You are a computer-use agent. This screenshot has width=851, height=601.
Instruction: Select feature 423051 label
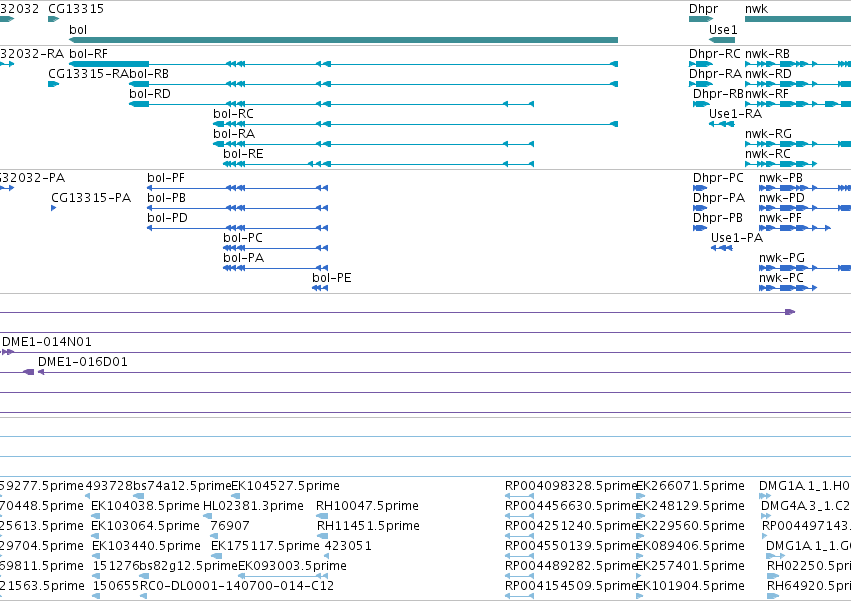point(348,546)
